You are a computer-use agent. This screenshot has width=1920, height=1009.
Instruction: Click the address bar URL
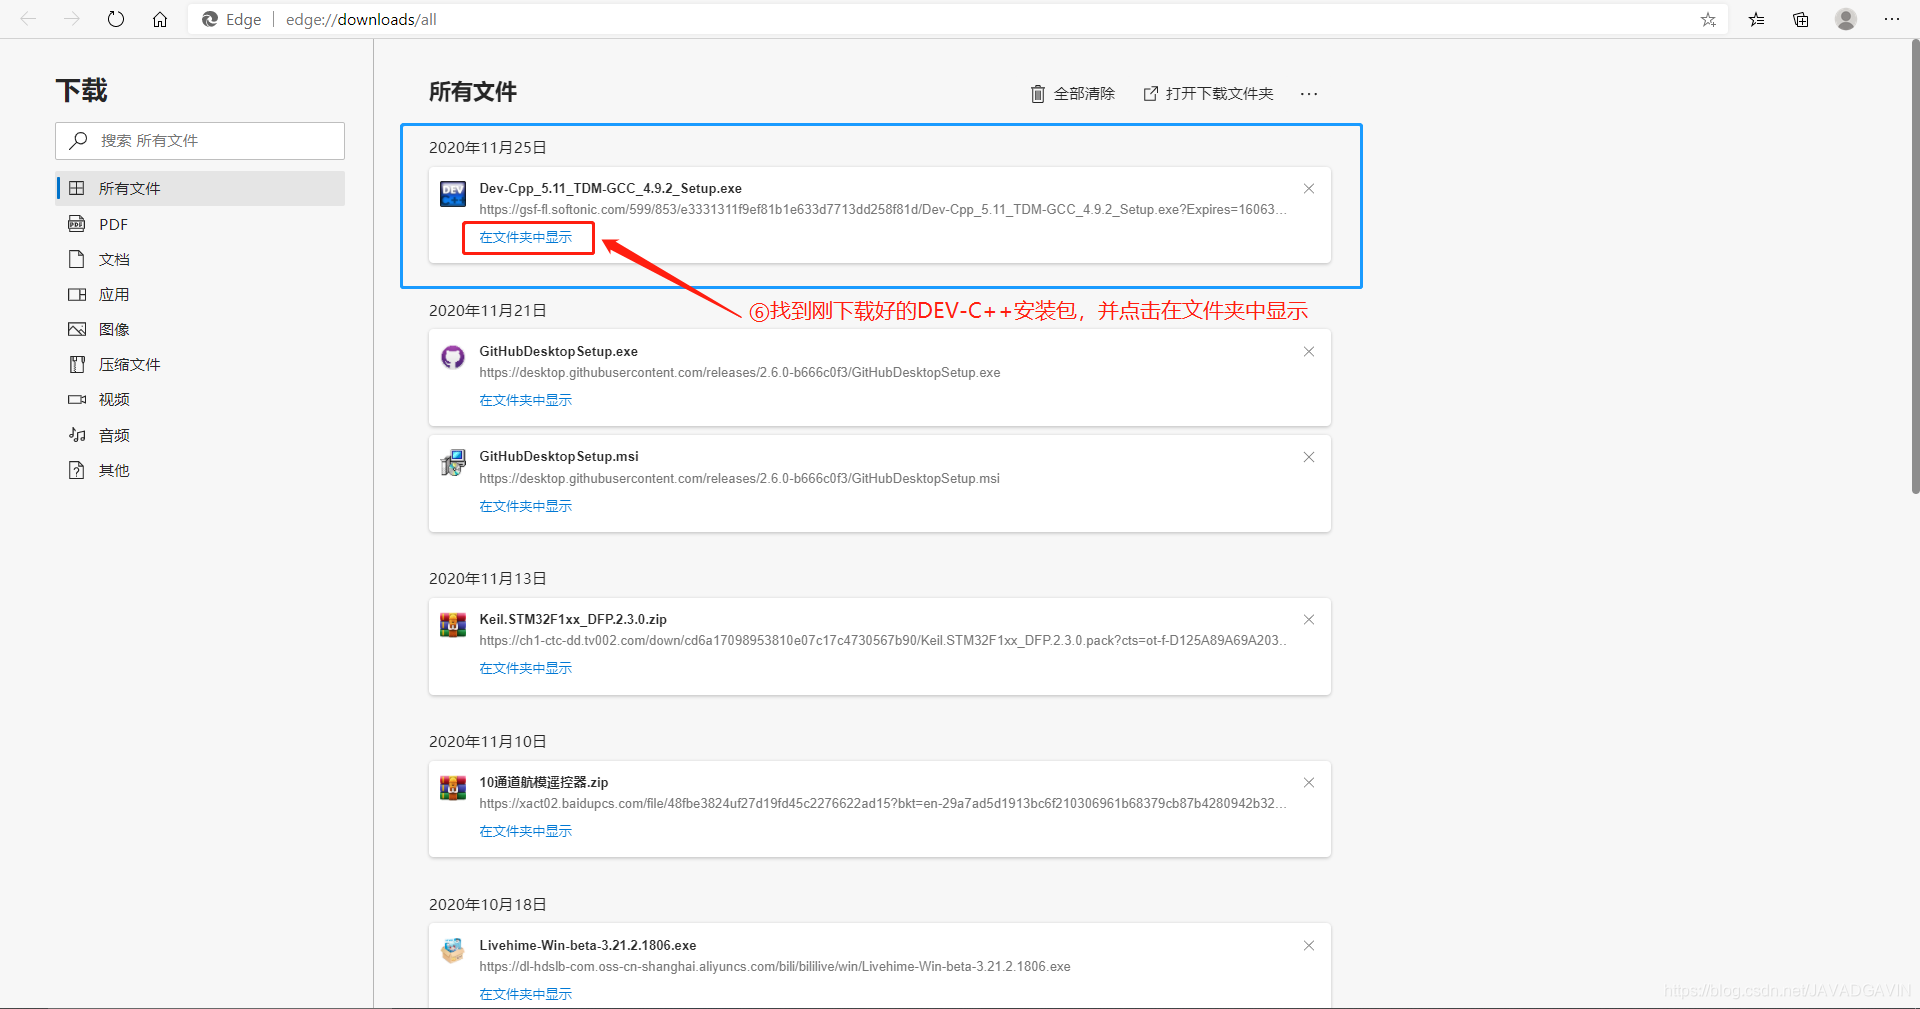[x=361, y=19]
